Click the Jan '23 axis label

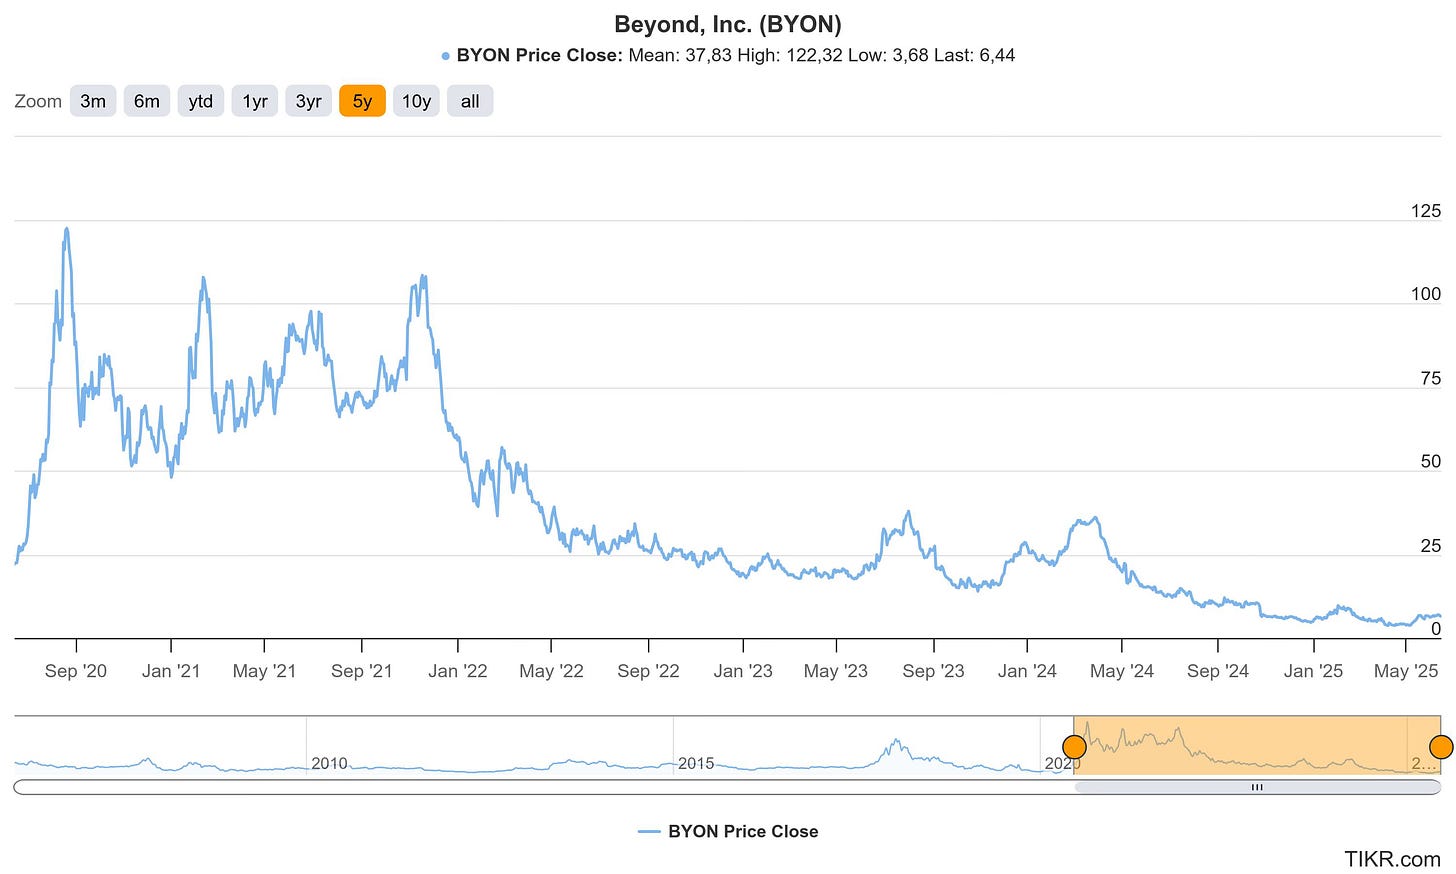coord(743,671)
